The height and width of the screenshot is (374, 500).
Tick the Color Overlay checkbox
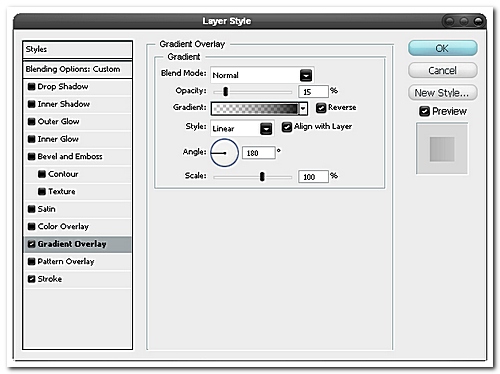click(31, 226)
